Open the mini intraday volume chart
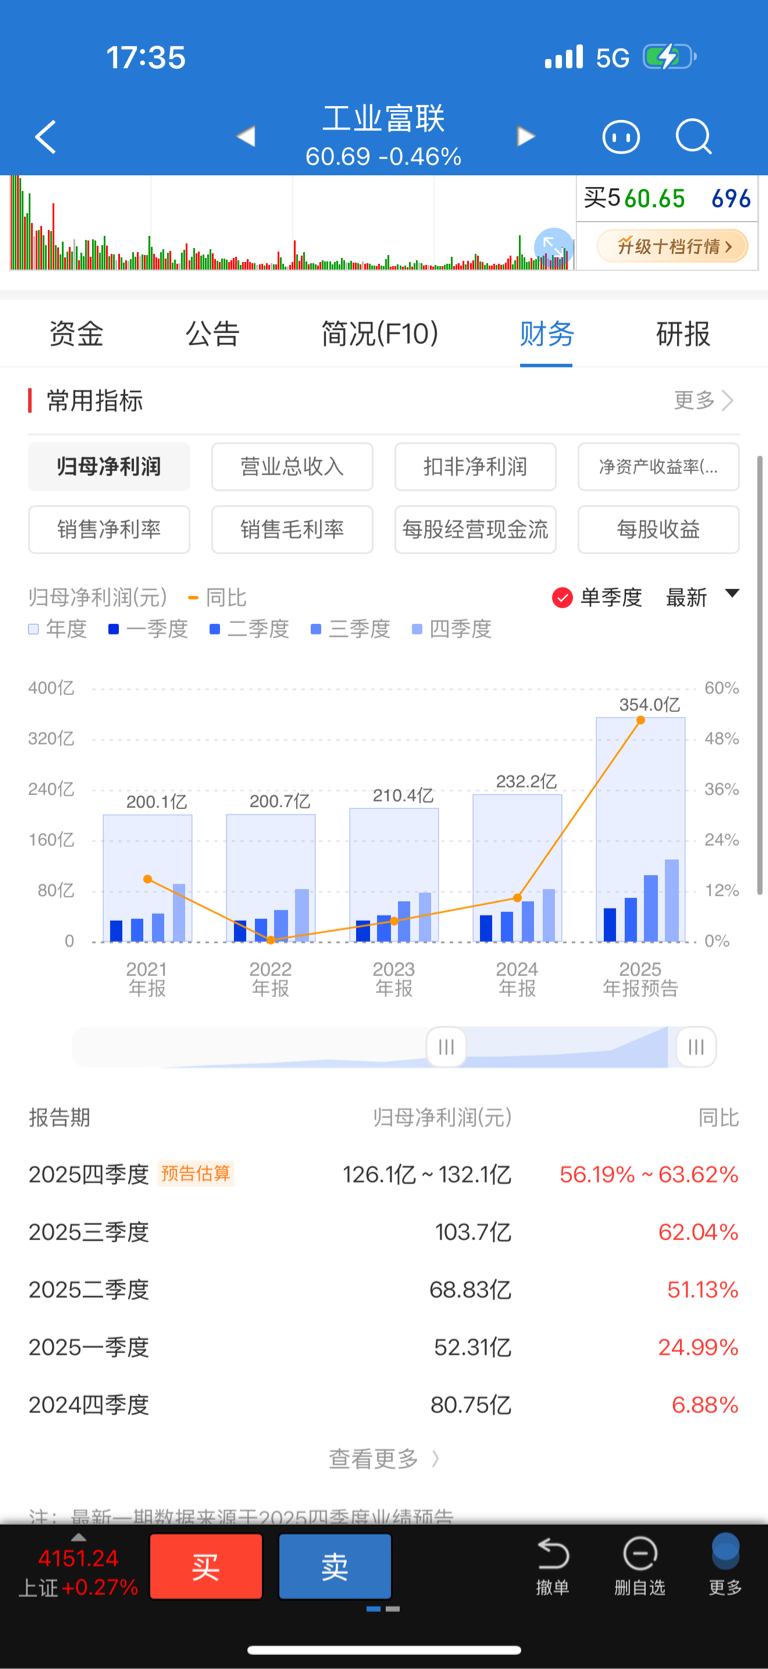The image size is (768, 1669). coord(292,224)
